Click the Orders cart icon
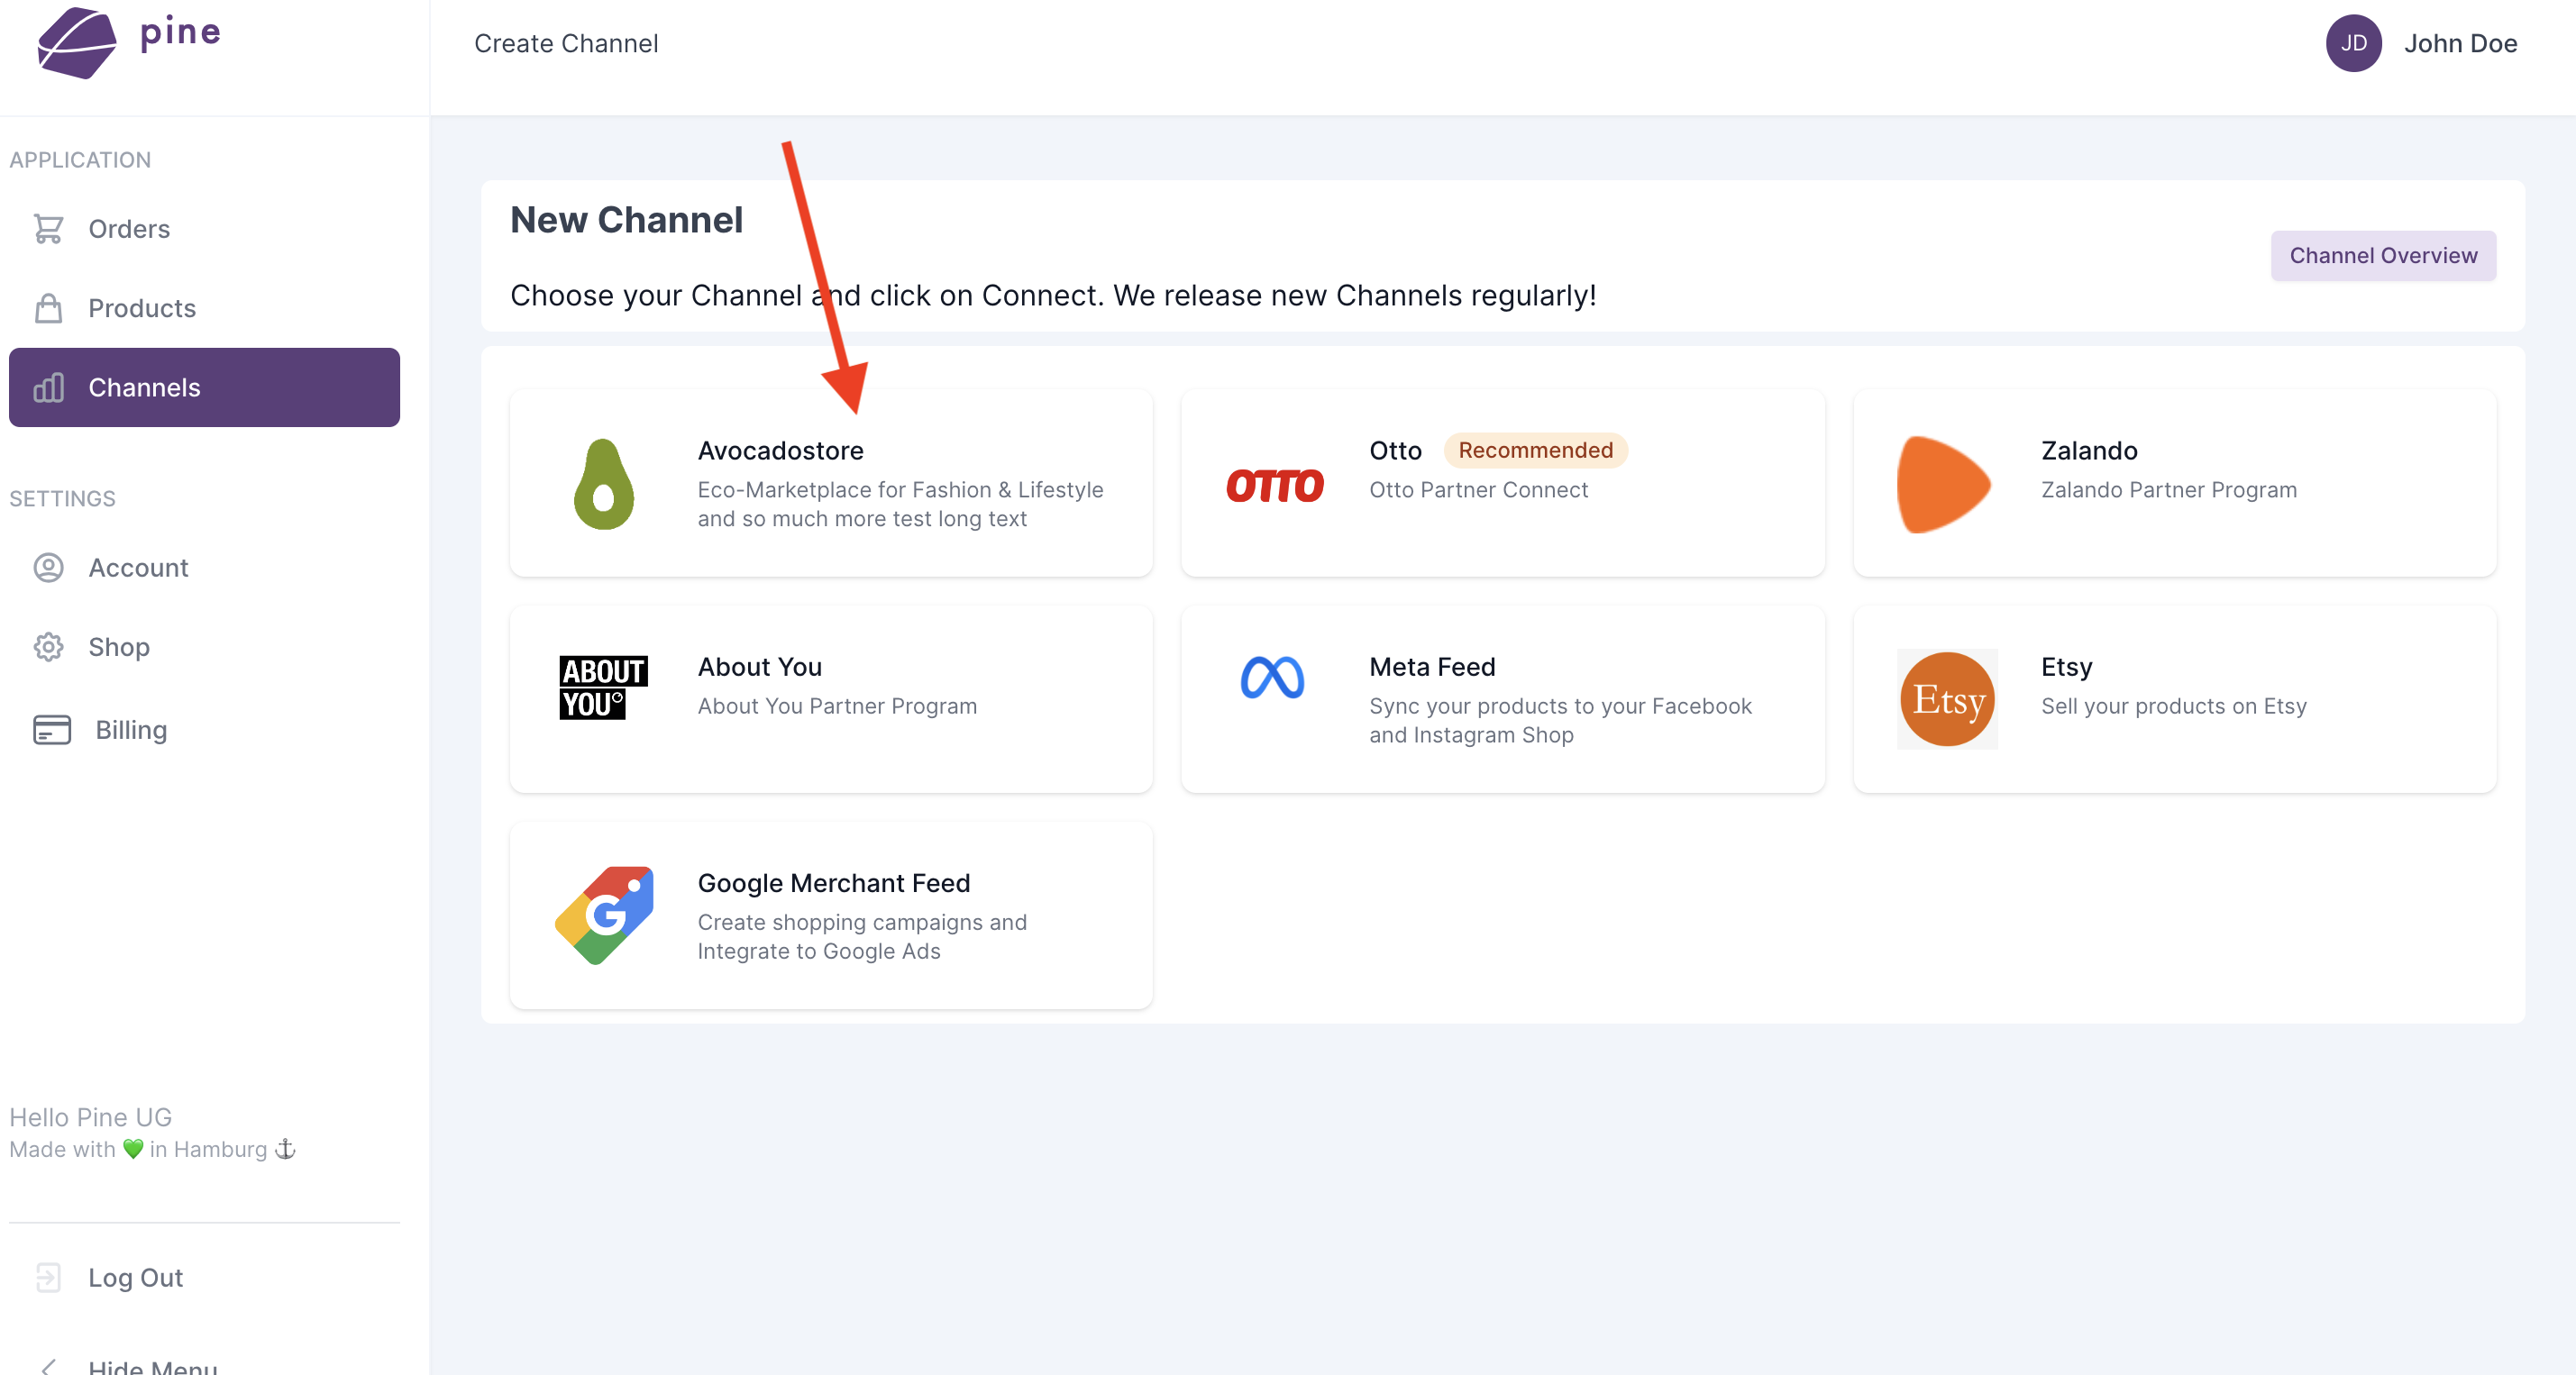This screenshot has height=1375, width=2576. click(48, 229)
